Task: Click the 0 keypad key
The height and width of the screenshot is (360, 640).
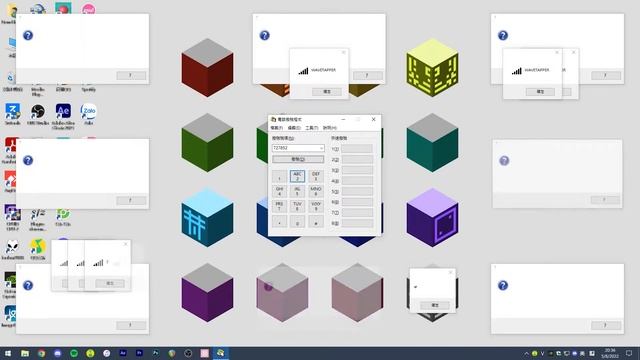Action: coord(297,222)
